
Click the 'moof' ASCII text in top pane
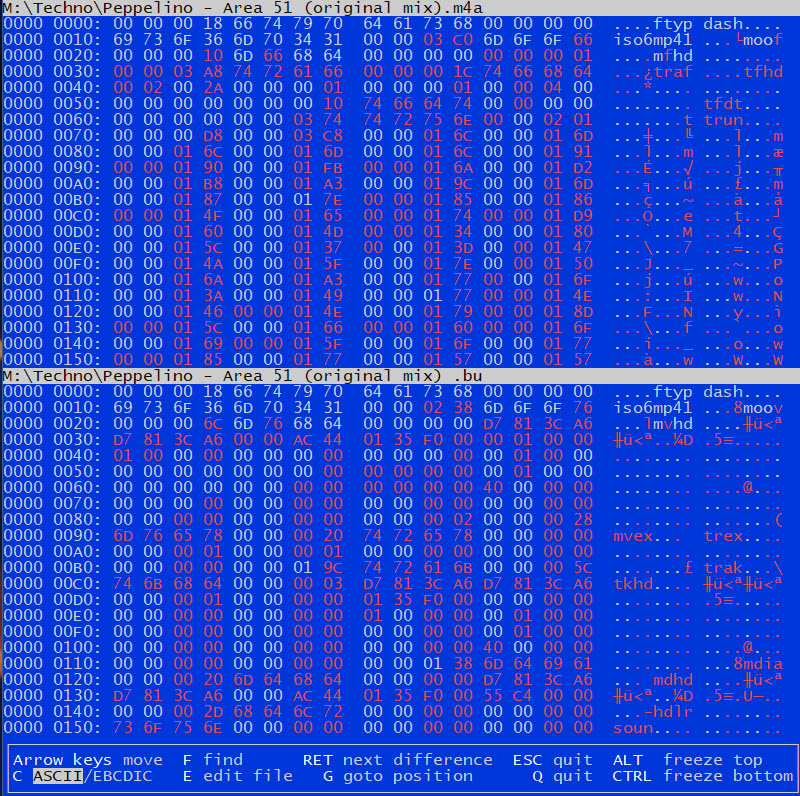pyautogui.click(x=762, y=39)
